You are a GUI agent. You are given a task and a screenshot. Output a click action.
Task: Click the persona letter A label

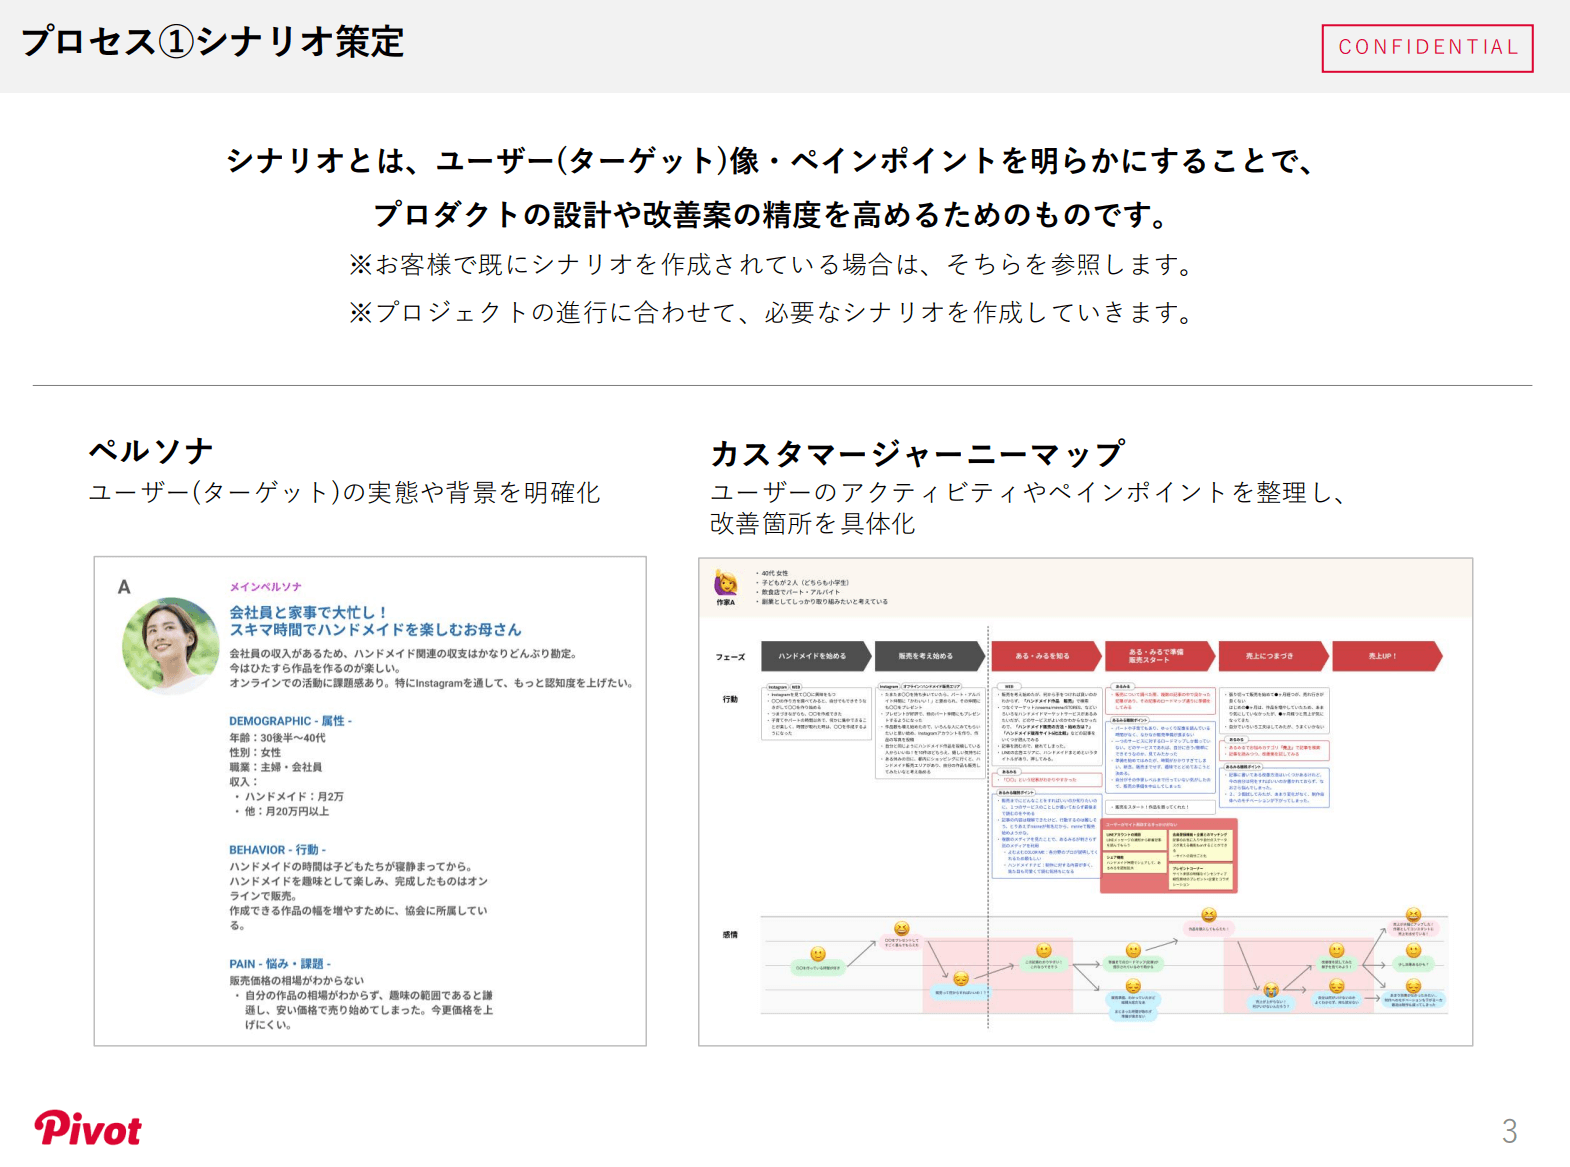[124, 587]
